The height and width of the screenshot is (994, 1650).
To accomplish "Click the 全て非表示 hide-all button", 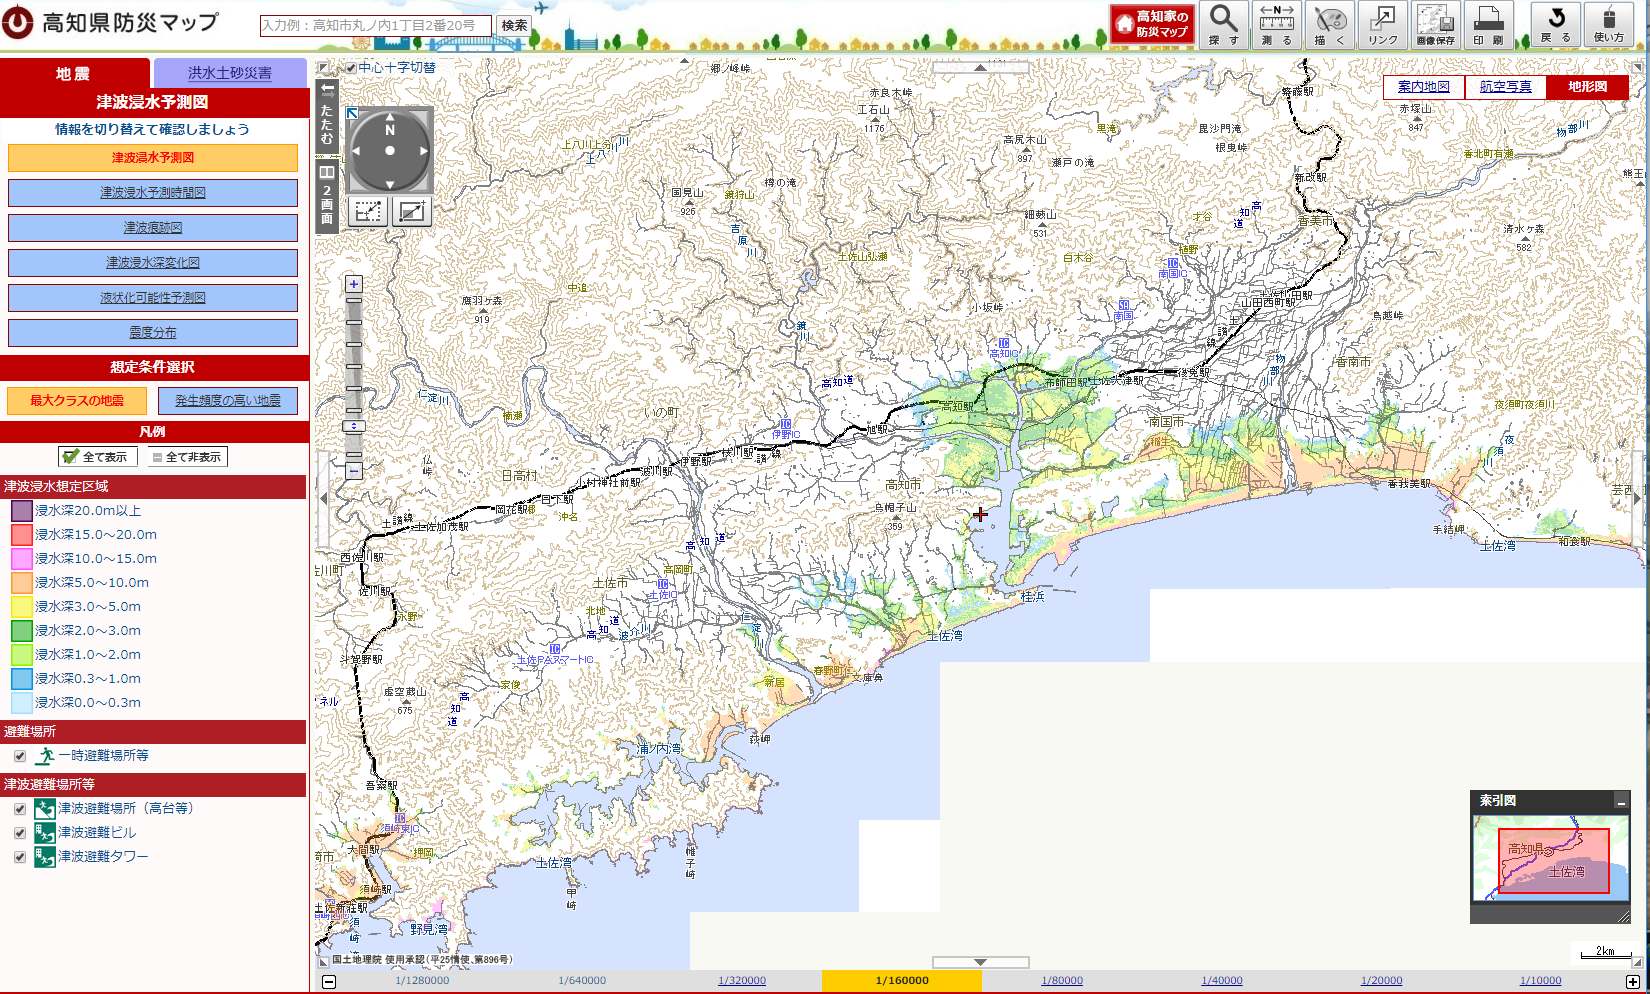I will [186, 457].
